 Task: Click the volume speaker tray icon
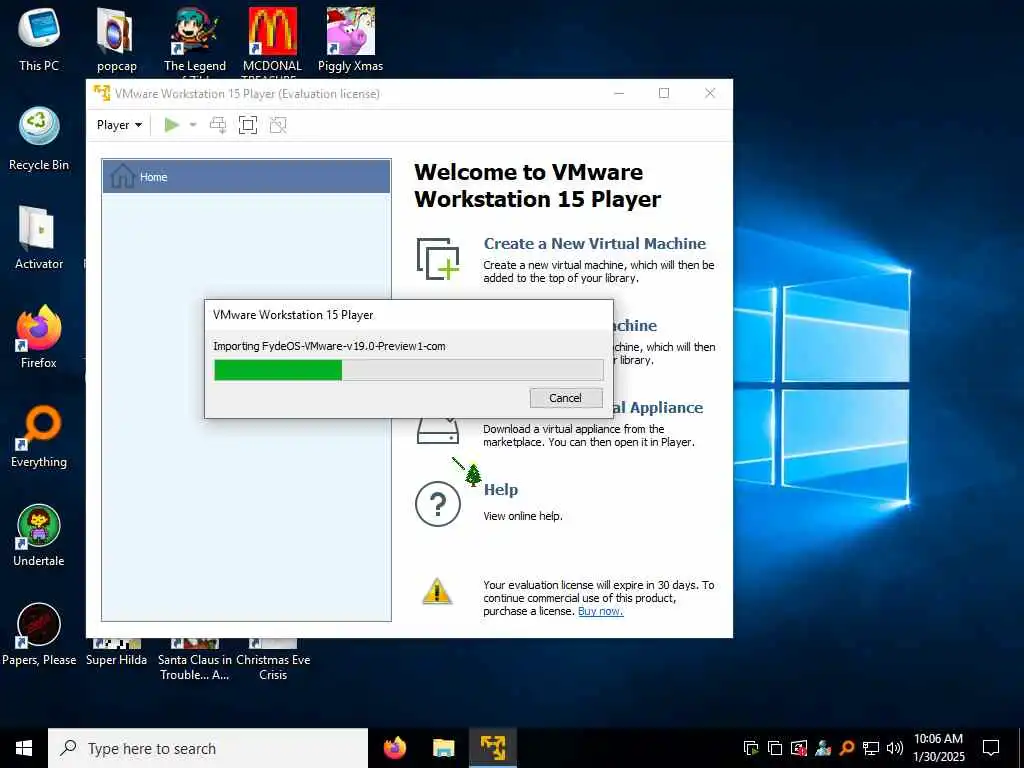pos(895,748)
